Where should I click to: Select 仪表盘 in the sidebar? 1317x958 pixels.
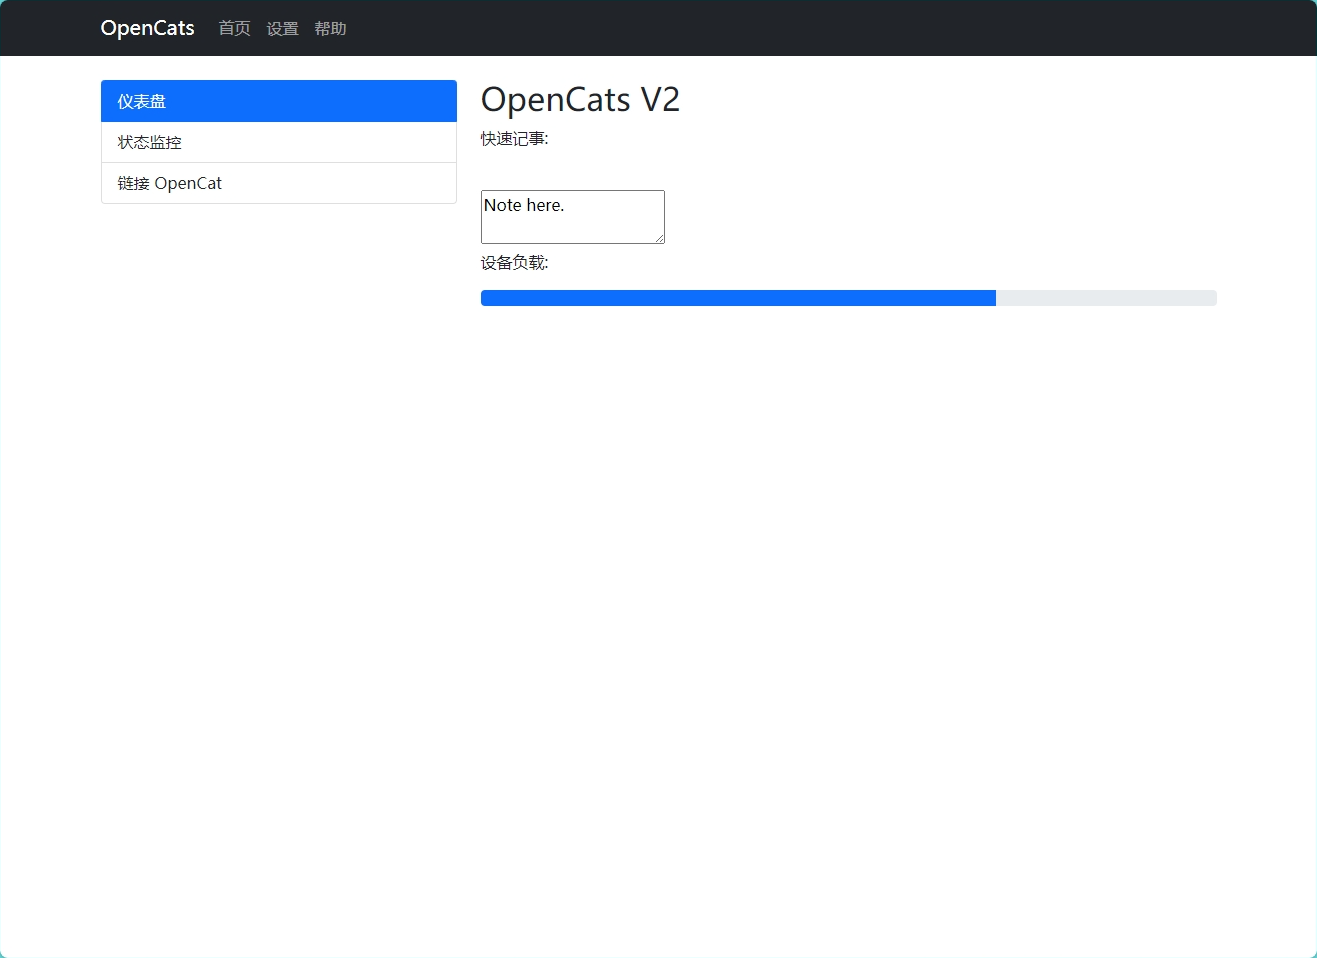[279, 101]
